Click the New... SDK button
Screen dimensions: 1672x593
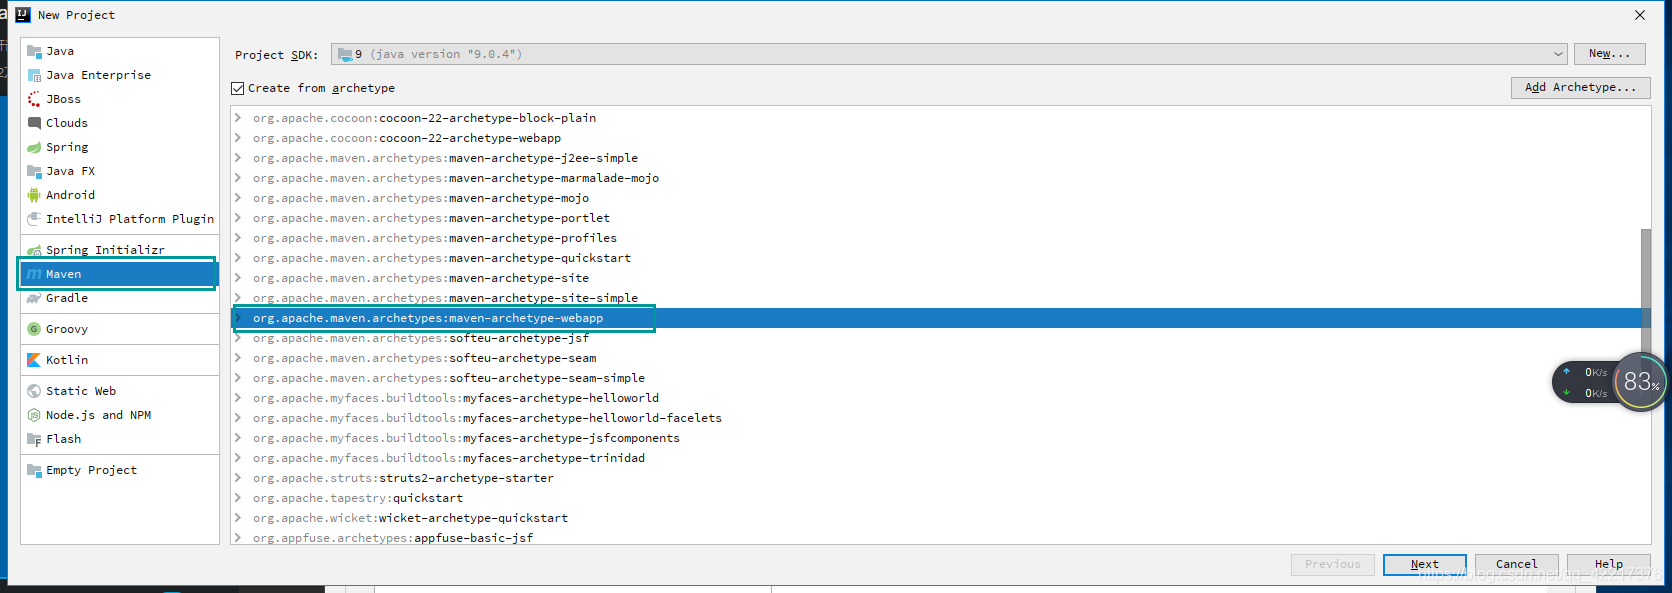(1609, 54)
